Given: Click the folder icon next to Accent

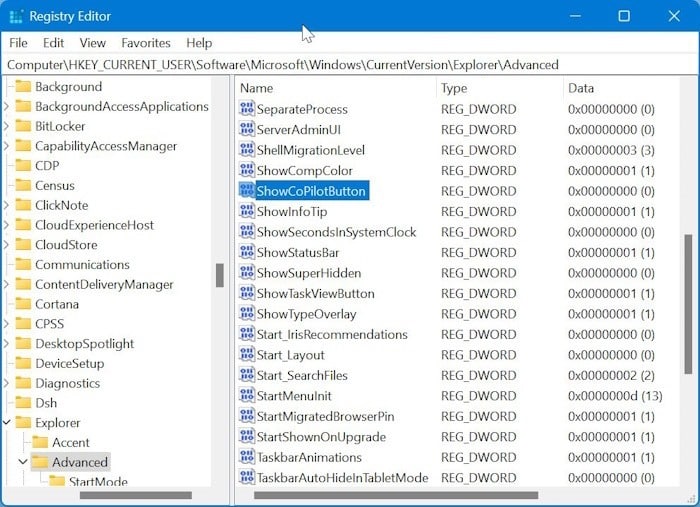Looking at the screenshot, I should tap(40, 442).
